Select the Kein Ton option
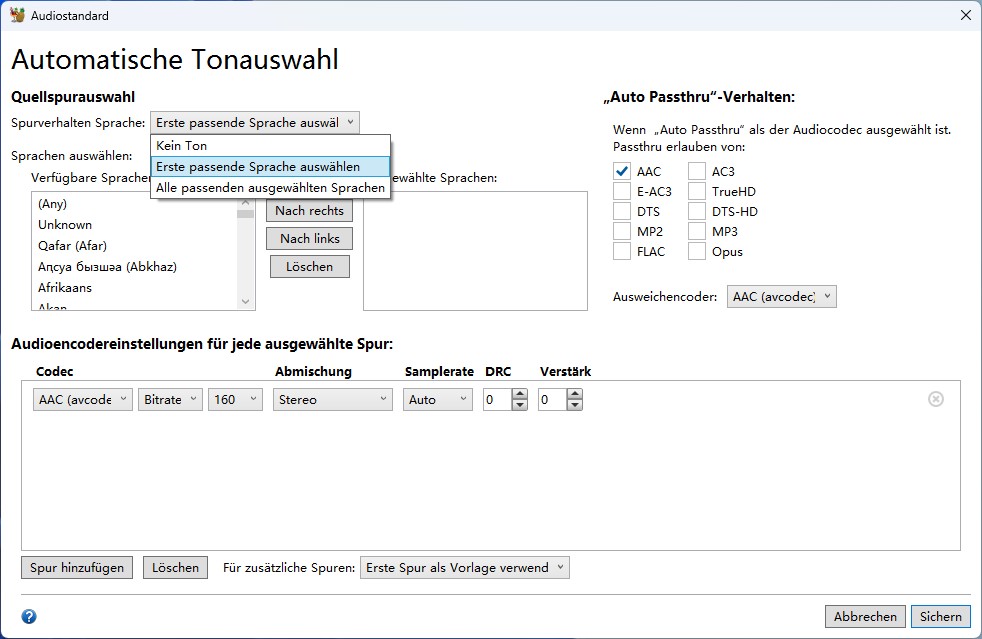982x639 pixels. (271, 145)
